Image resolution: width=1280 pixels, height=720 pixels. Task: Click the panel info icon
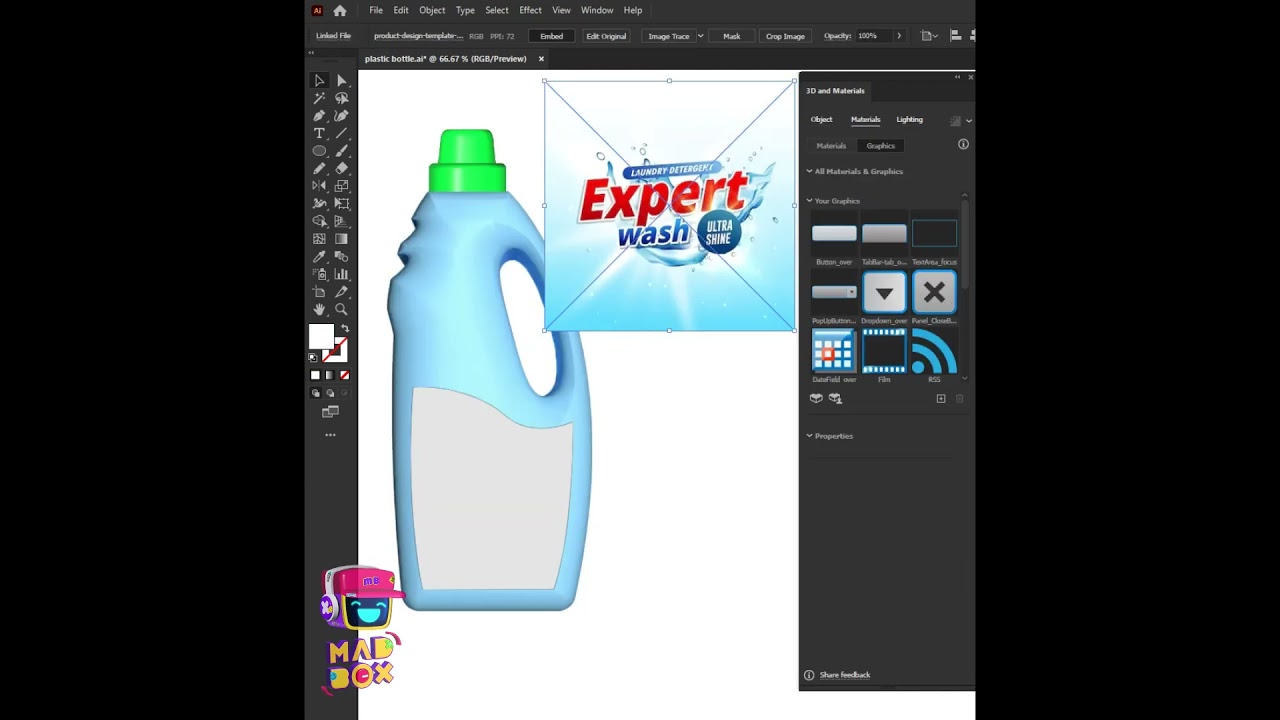pos(963,144)
